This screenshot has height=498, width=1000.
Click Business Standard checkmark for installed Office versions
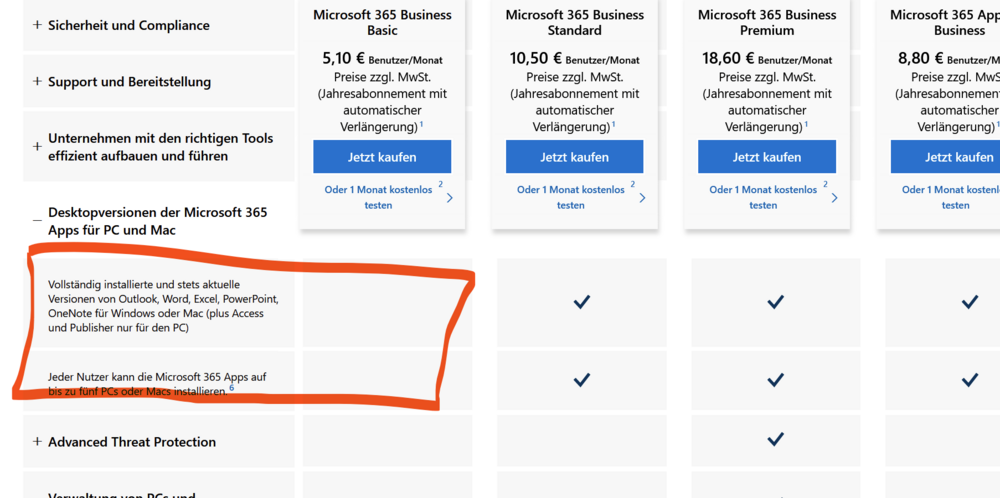tap(581, 302)
